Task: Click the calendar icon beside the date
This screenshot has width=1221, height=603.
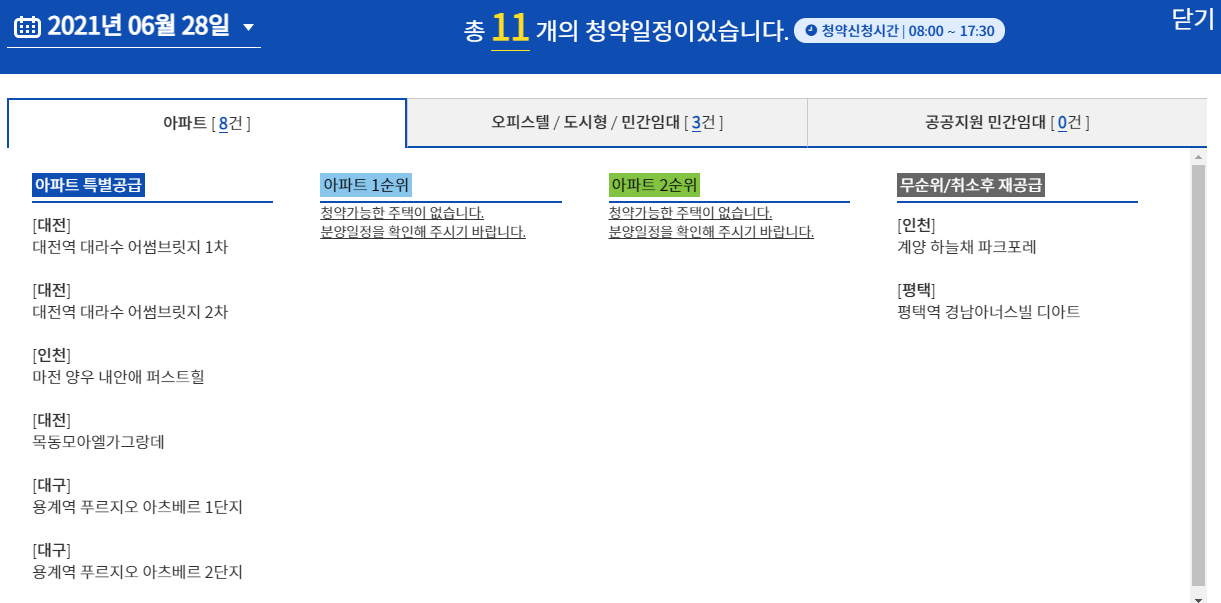Action: (27, 27)
